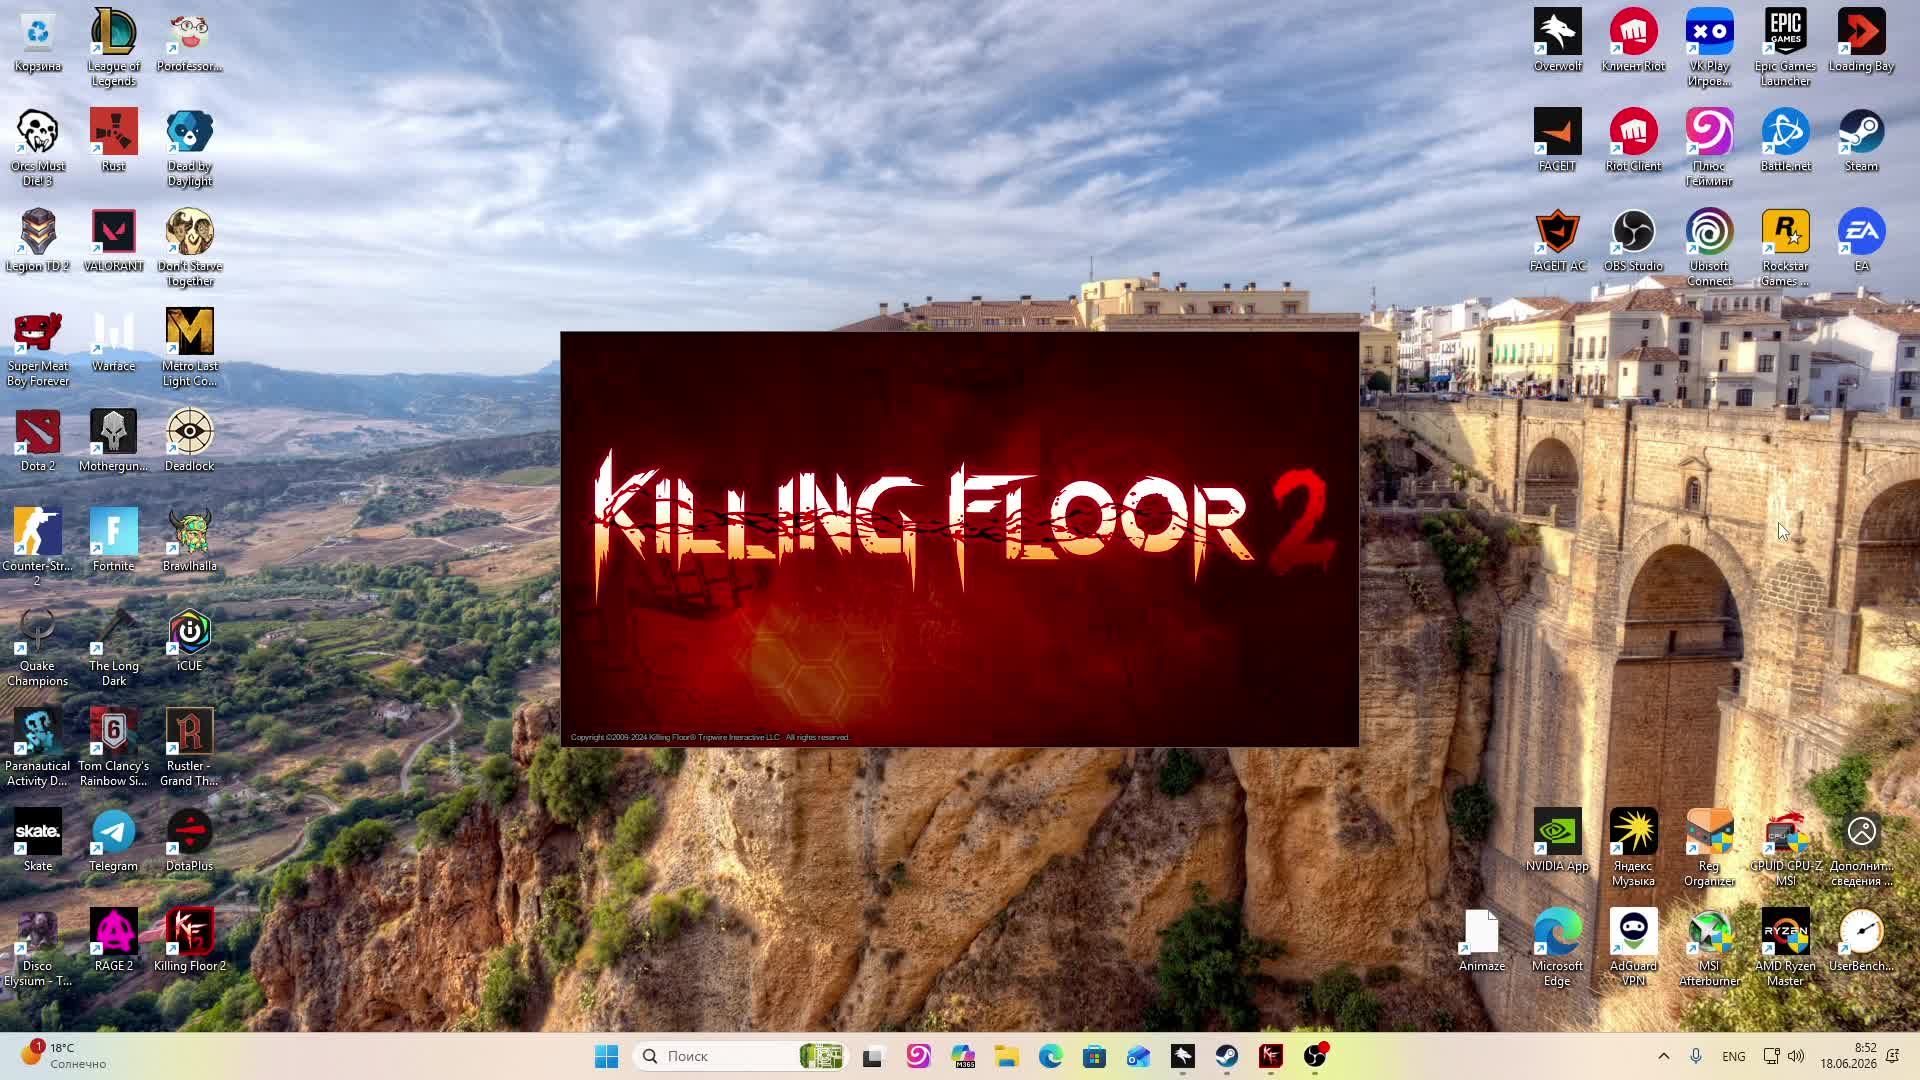Viewport: 1920px width, 1080px height.
Task: Open the Windows Start menu
Action: pyautogui.click(x=606, y=1056)
